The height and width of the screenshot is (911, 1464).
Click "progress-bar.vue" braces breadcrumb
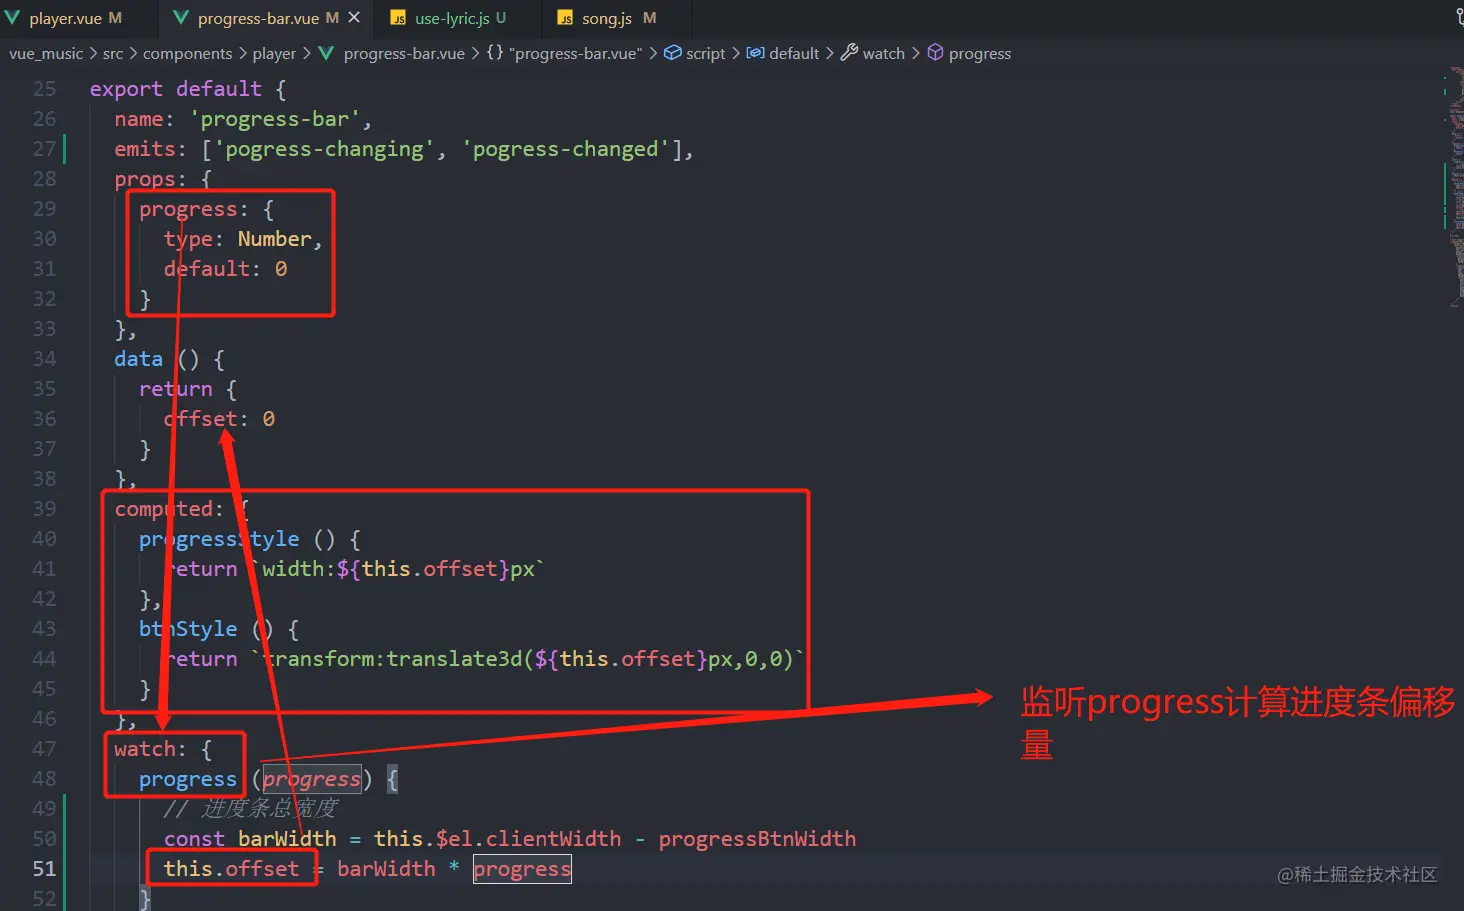576,53
